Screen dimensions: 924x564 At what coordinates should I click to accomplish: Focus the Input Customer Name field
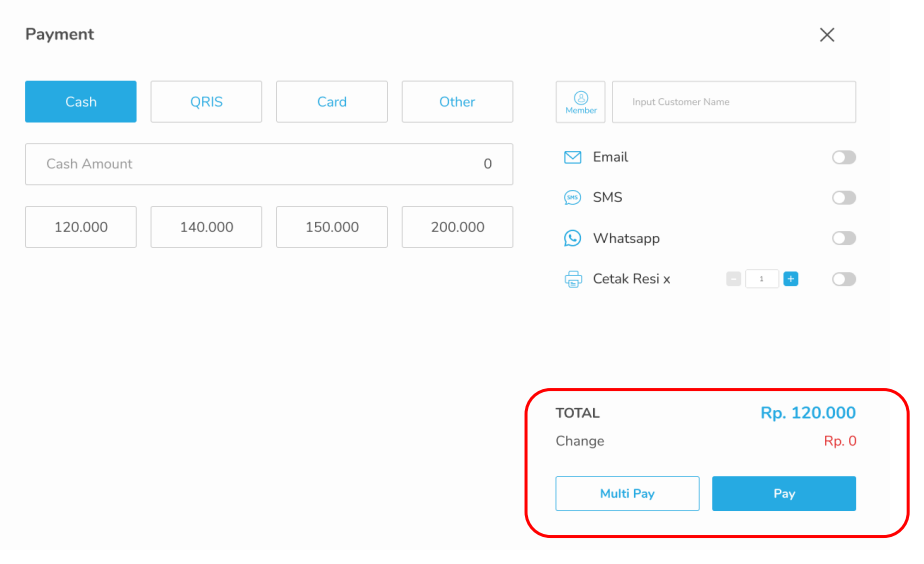[x=733, y=102]
